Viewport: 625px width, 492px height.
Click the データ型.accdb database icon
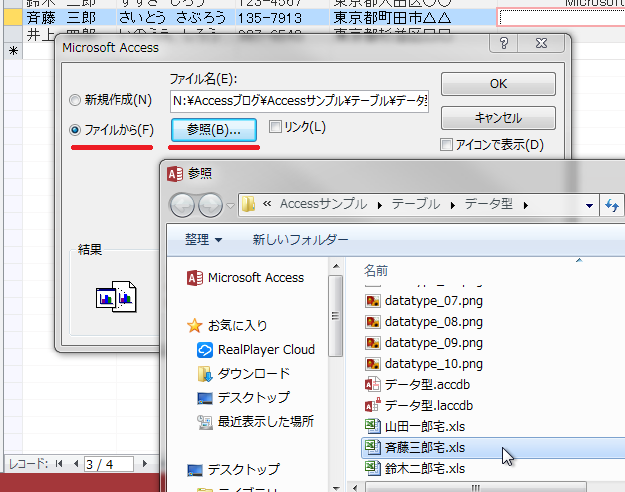click(x=373, y=385)
